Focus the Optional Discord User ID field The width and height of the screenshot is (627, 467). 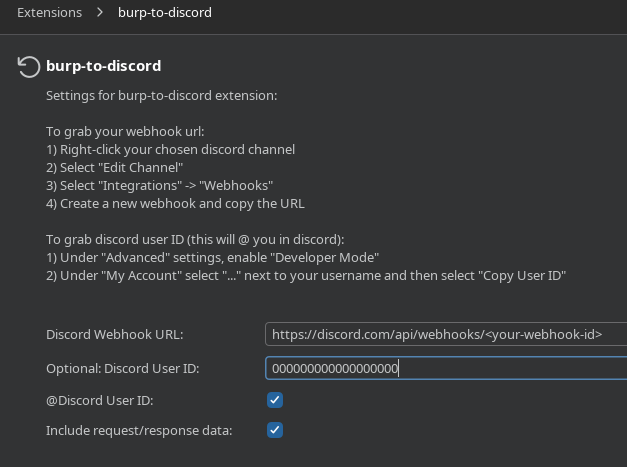(x=446, y=368)
